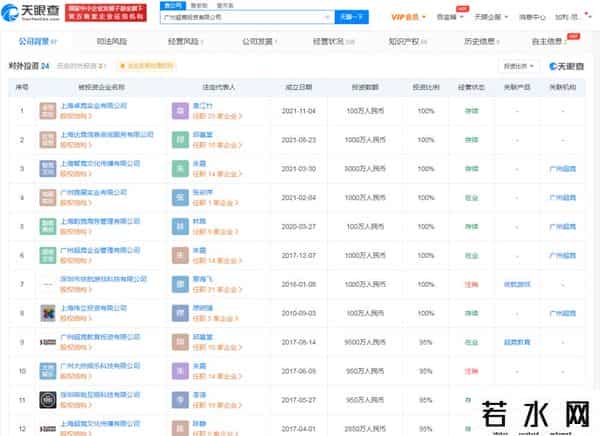The image size is (600, 436).
Task: Open the green representative avatar in row 2
Action: coord(180,140)
